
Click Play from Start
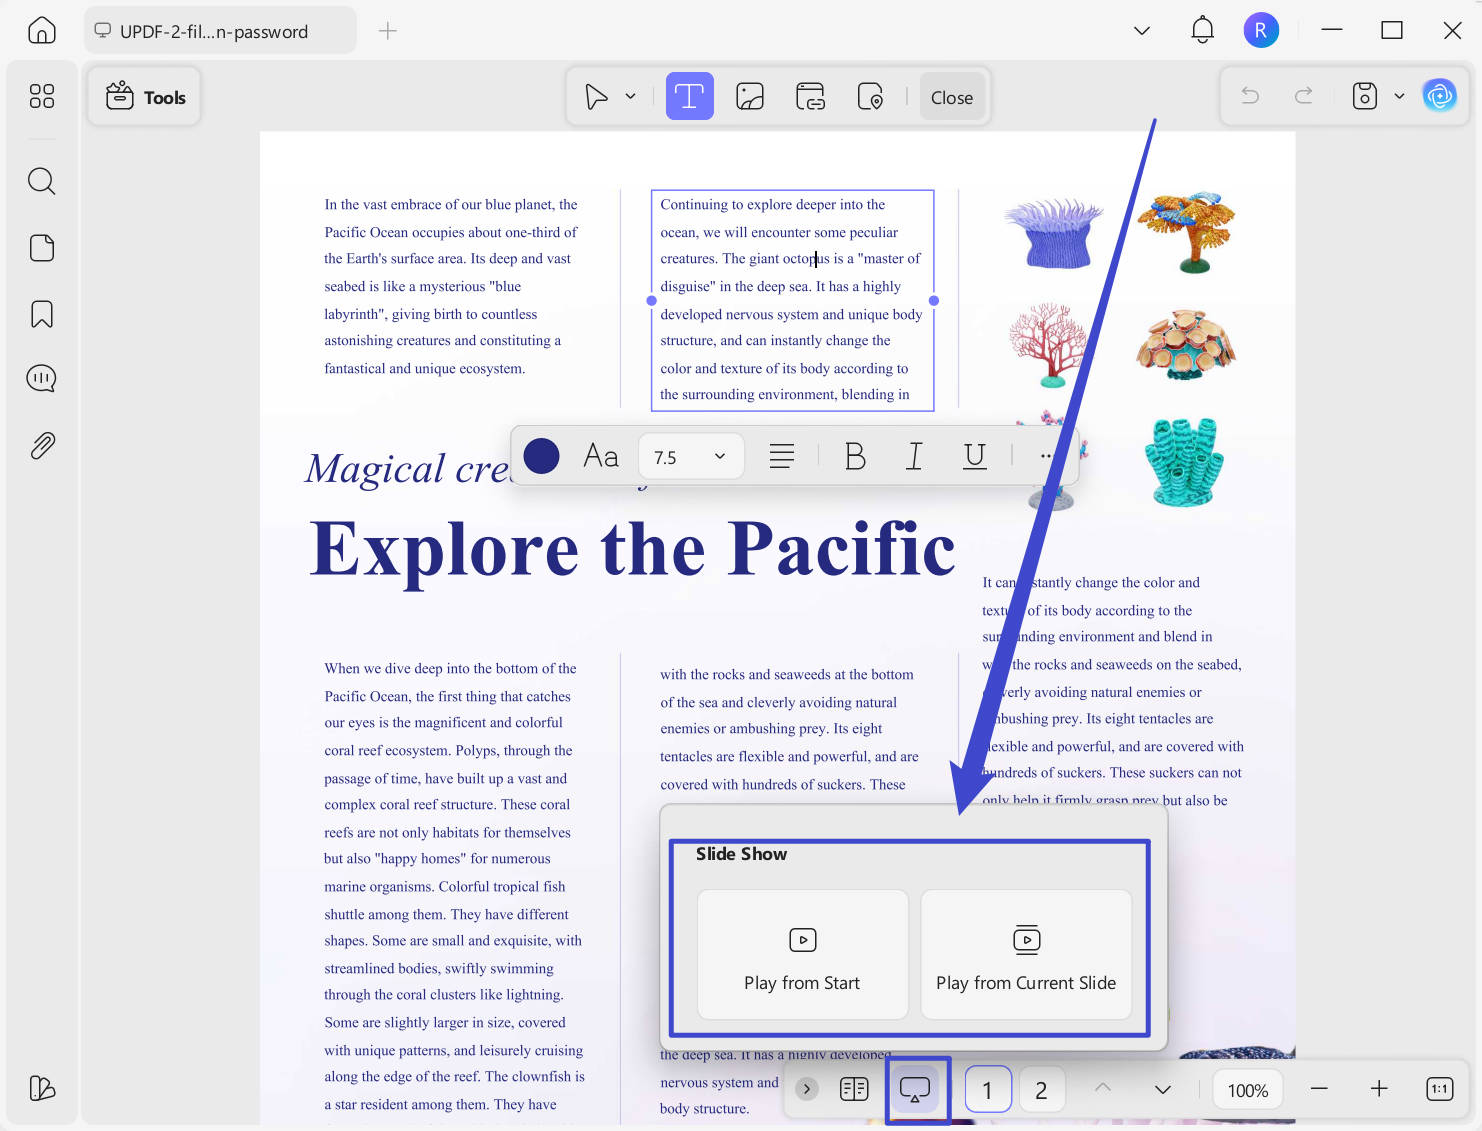[802, 954]
